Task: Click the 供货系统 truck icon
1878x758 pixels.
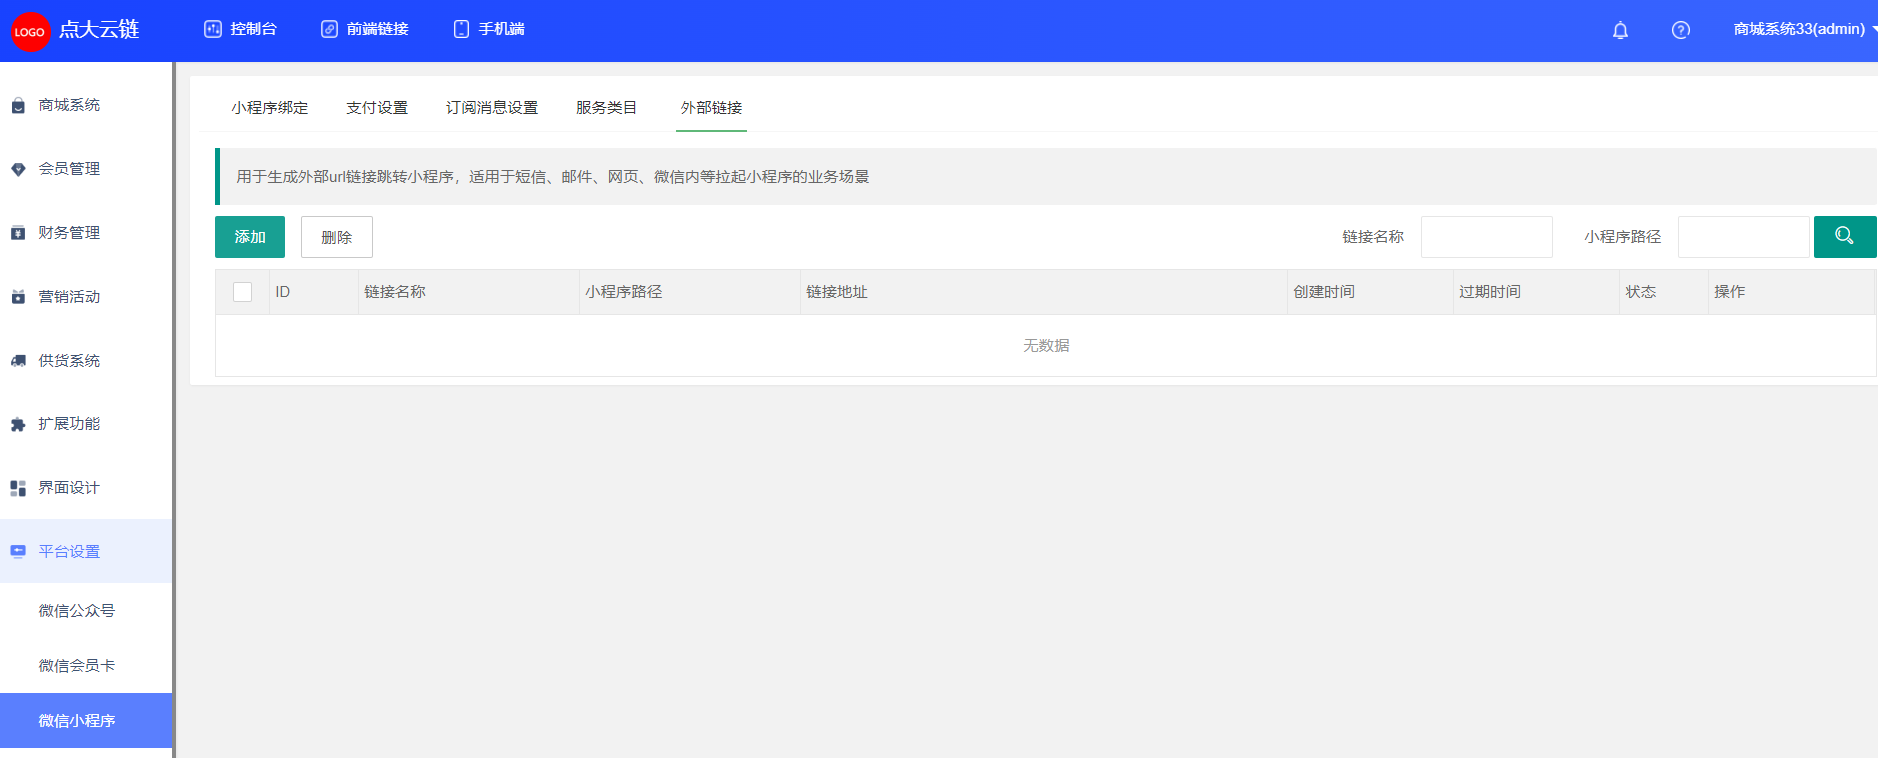Action: coord(18,361)
